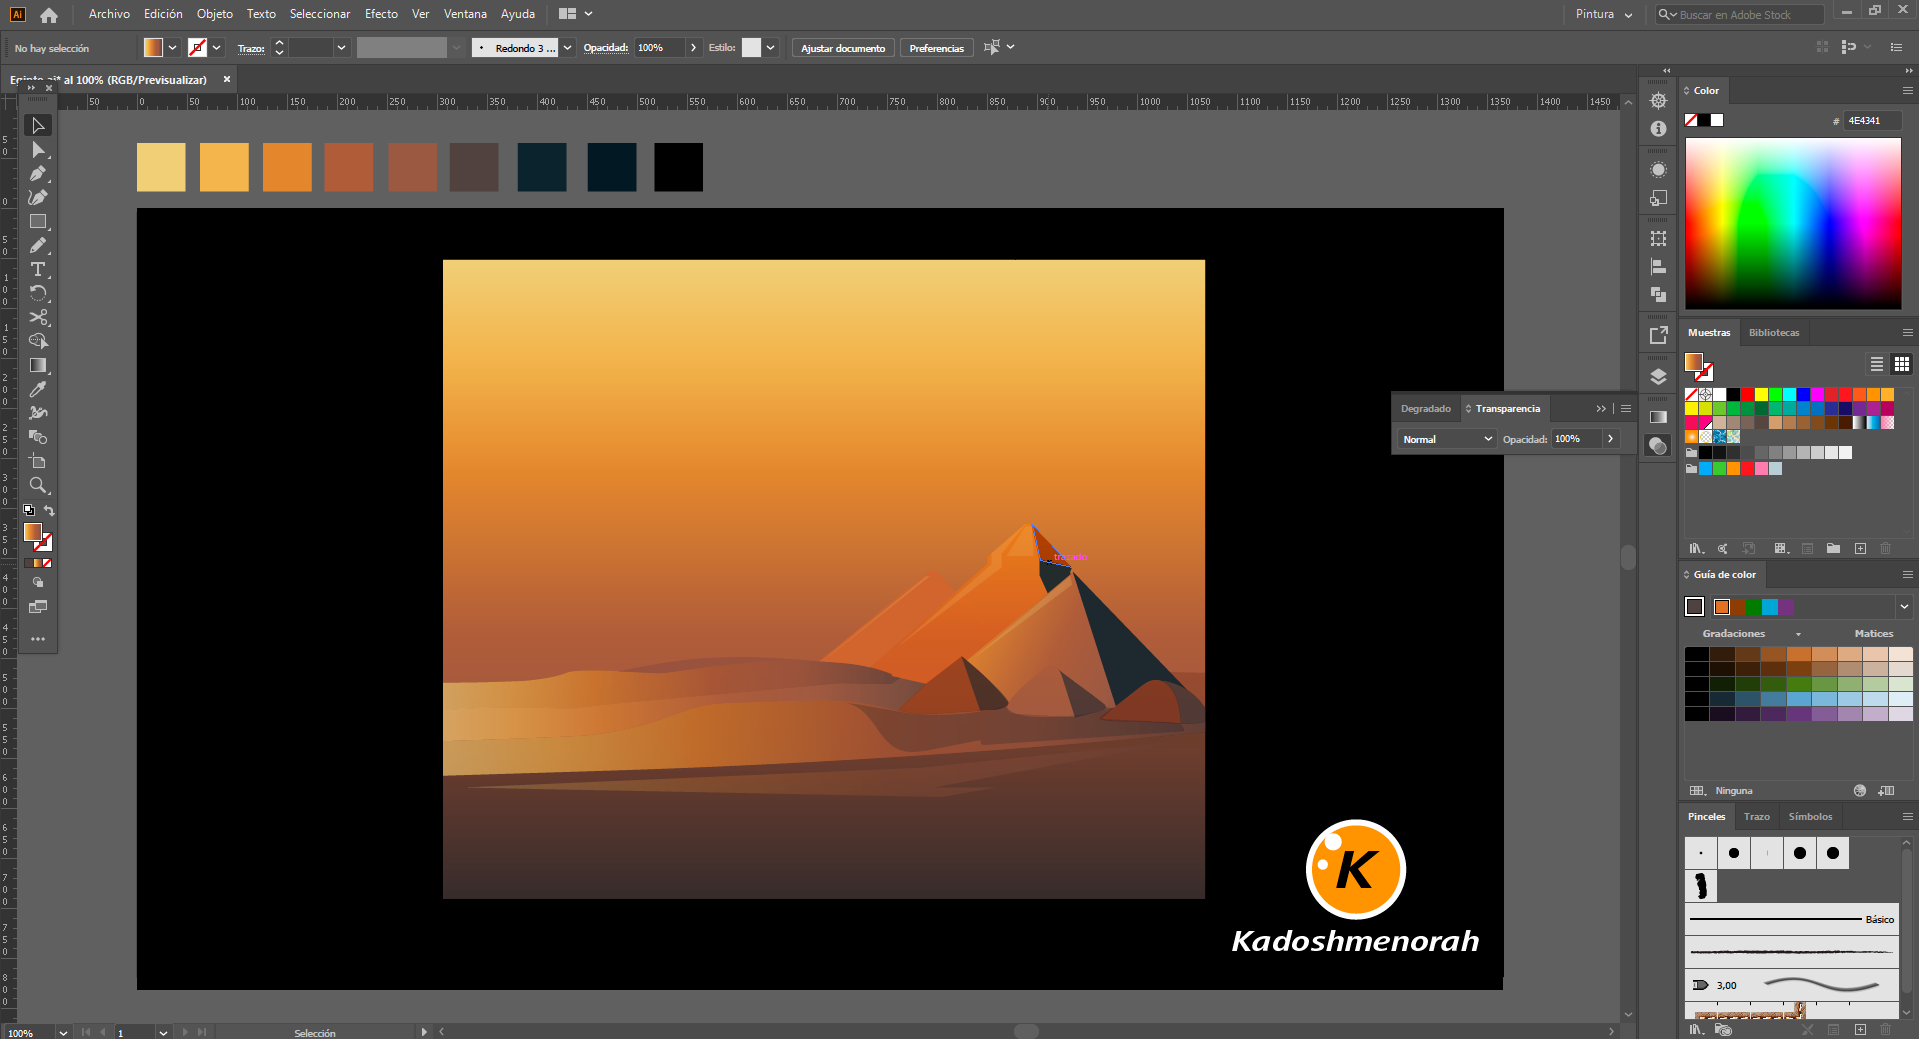
Task: Open the Align panel icon
Action: pos(1658,267)
